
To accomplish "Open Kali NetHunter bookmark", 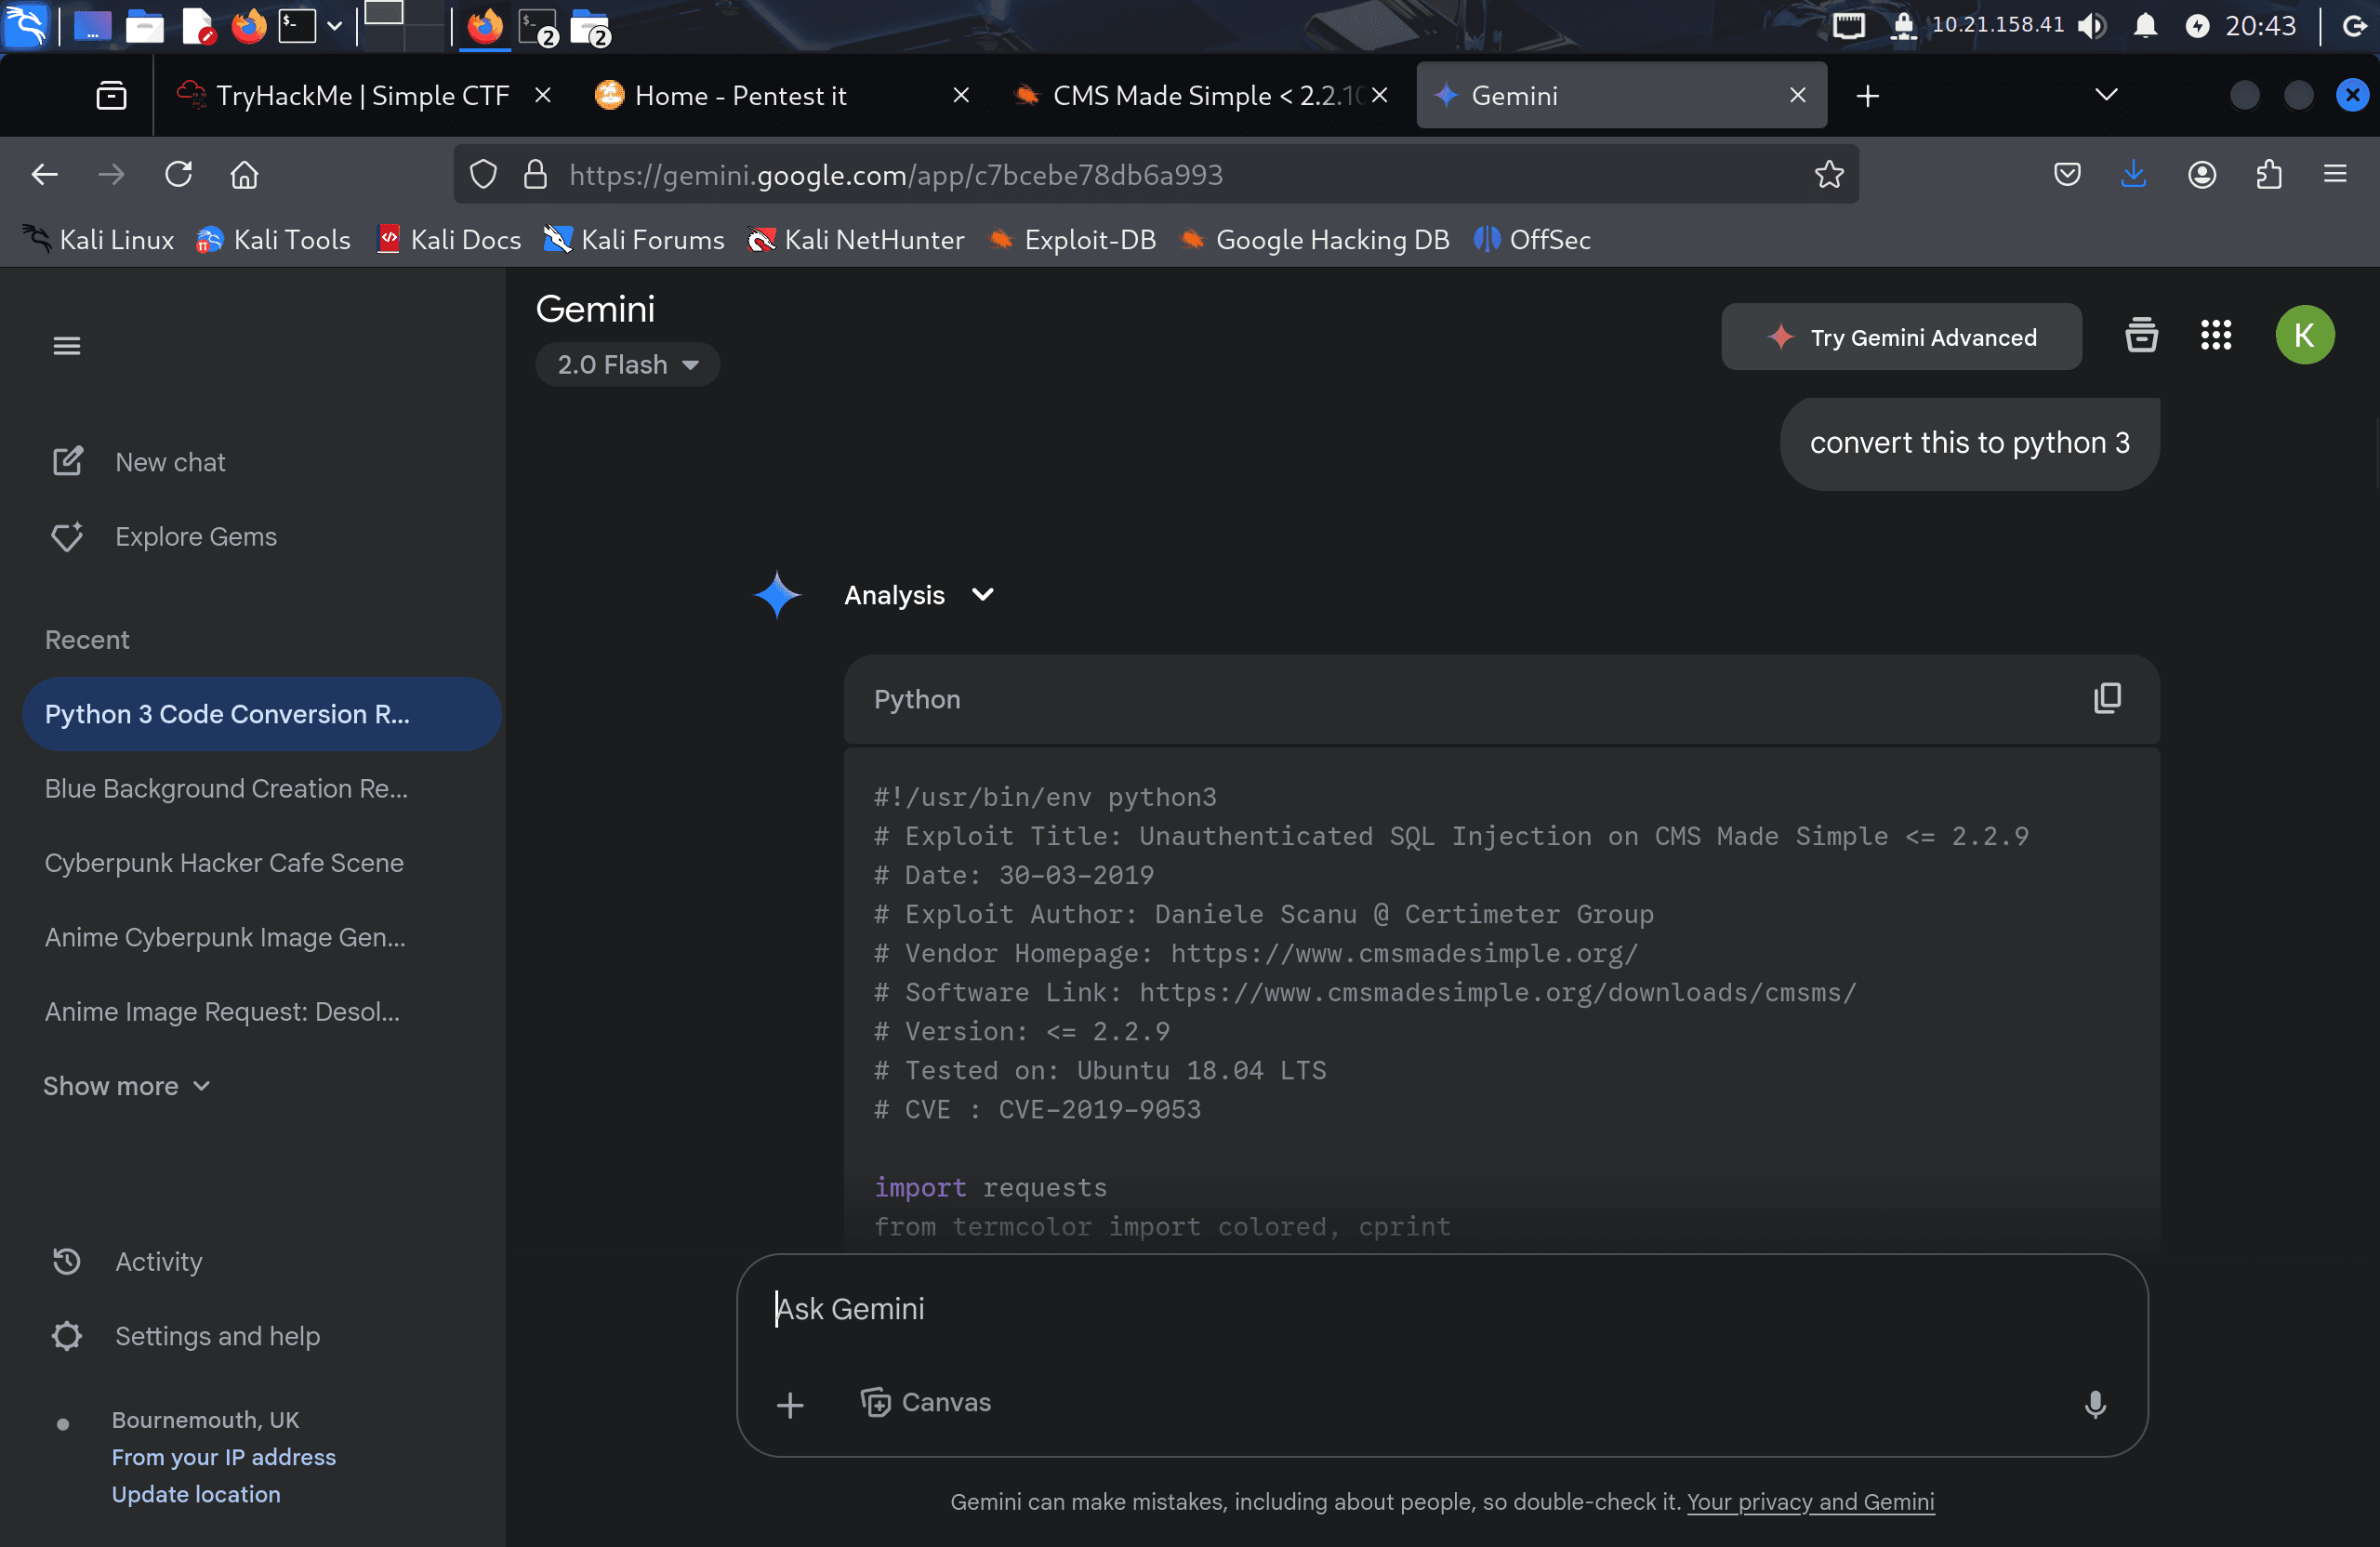I will pos(856,240).
